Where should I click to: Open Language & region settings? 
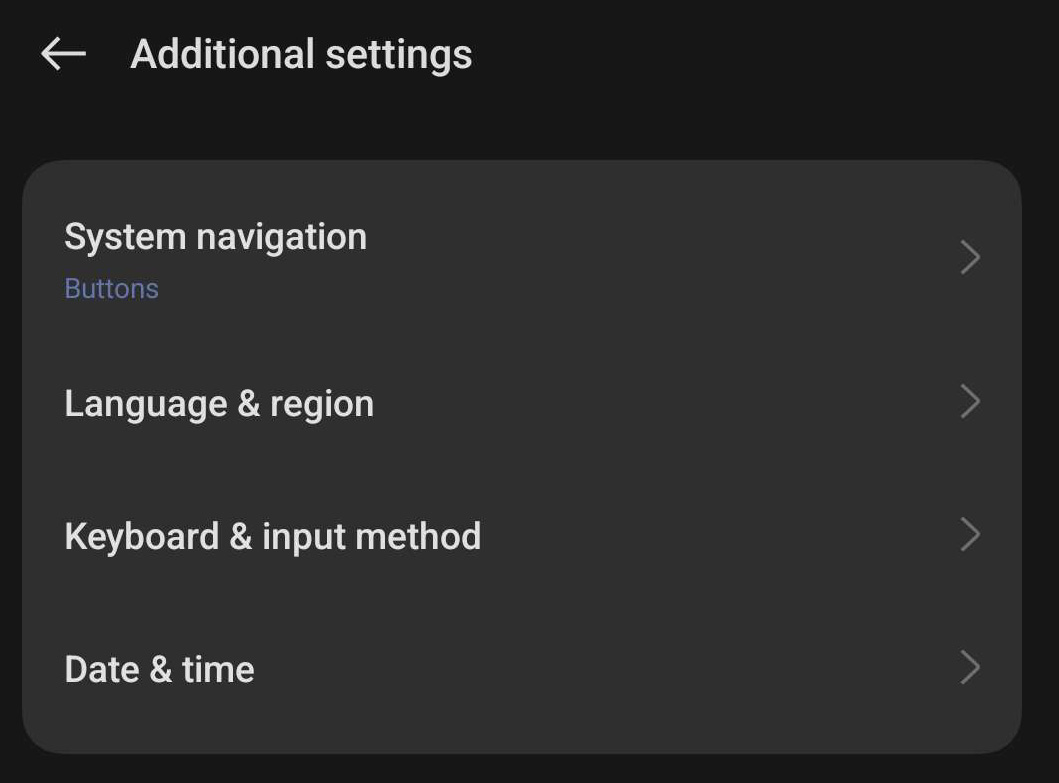pyautogui.click(x=520, y=403)
